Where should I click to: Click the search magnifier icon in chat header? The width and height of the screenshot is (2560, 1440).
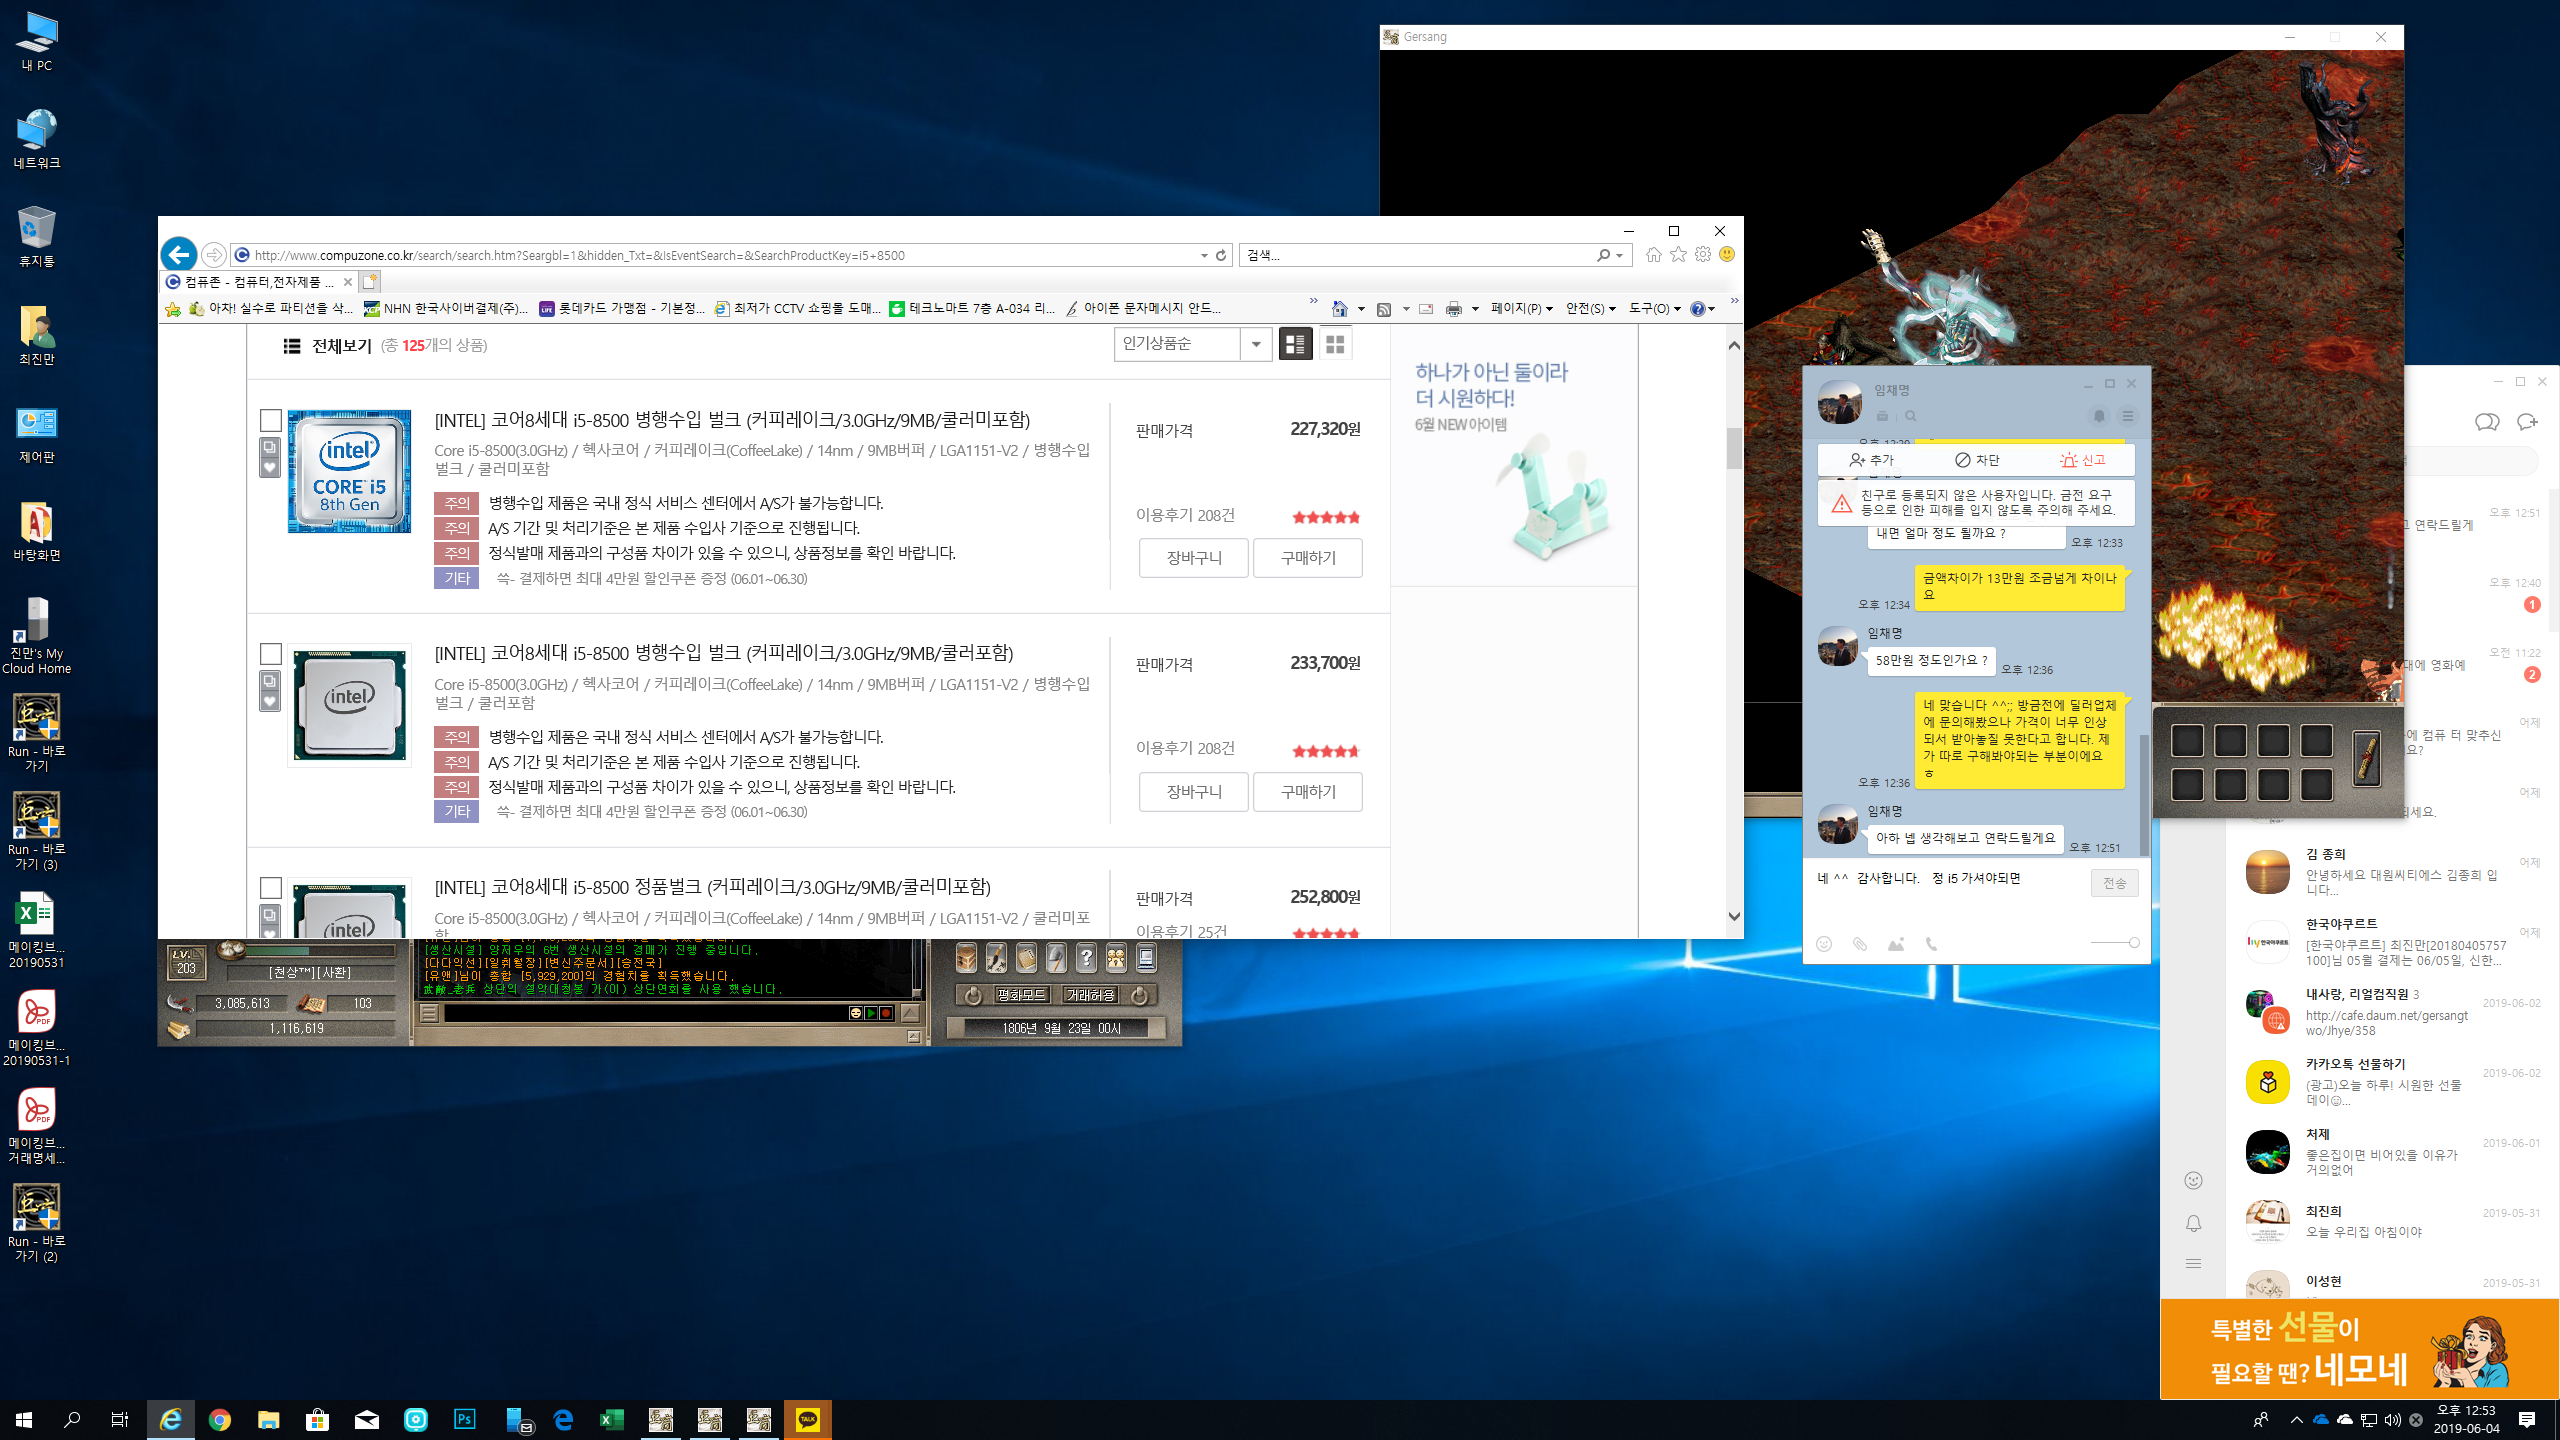(x=1911, y=416)
